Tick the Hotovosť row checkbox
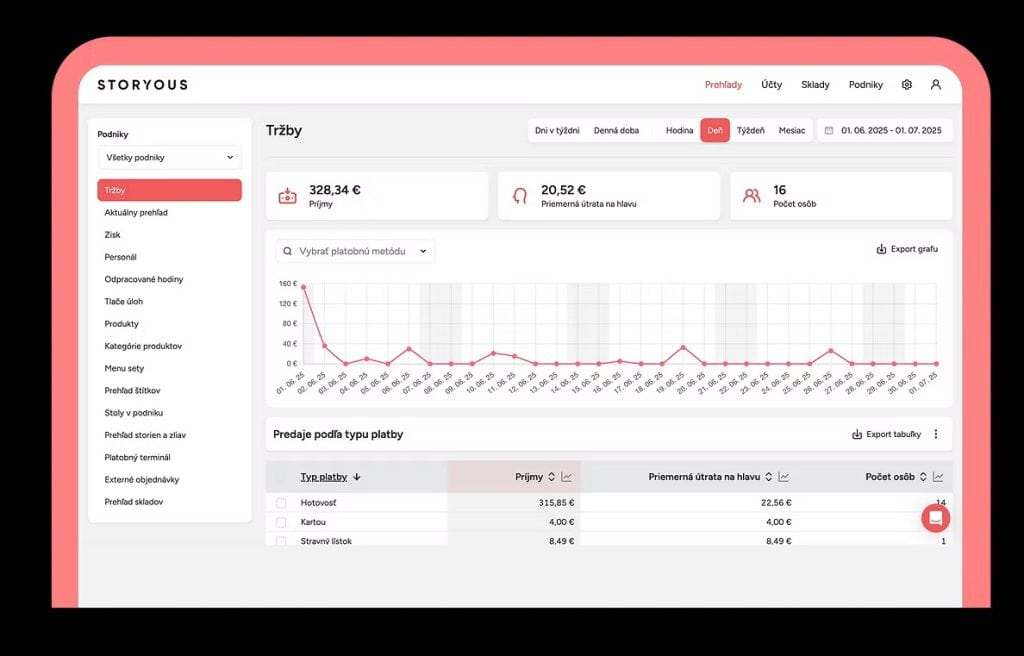Image resolution: width=1024 pixels, height=656 pixels. point(281,503)
